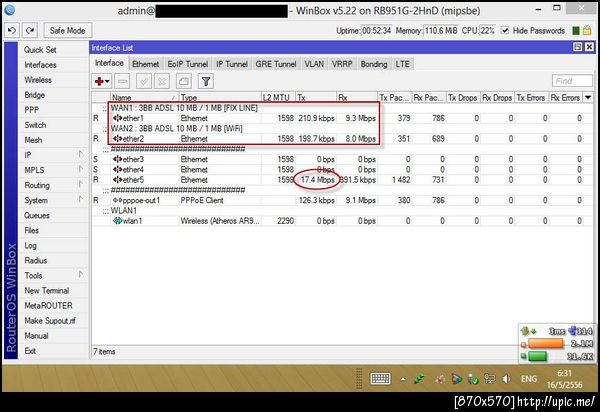The image size is (600, 412).
Task: Select the ether5 interface icon
Action: [x=117, y=180]
